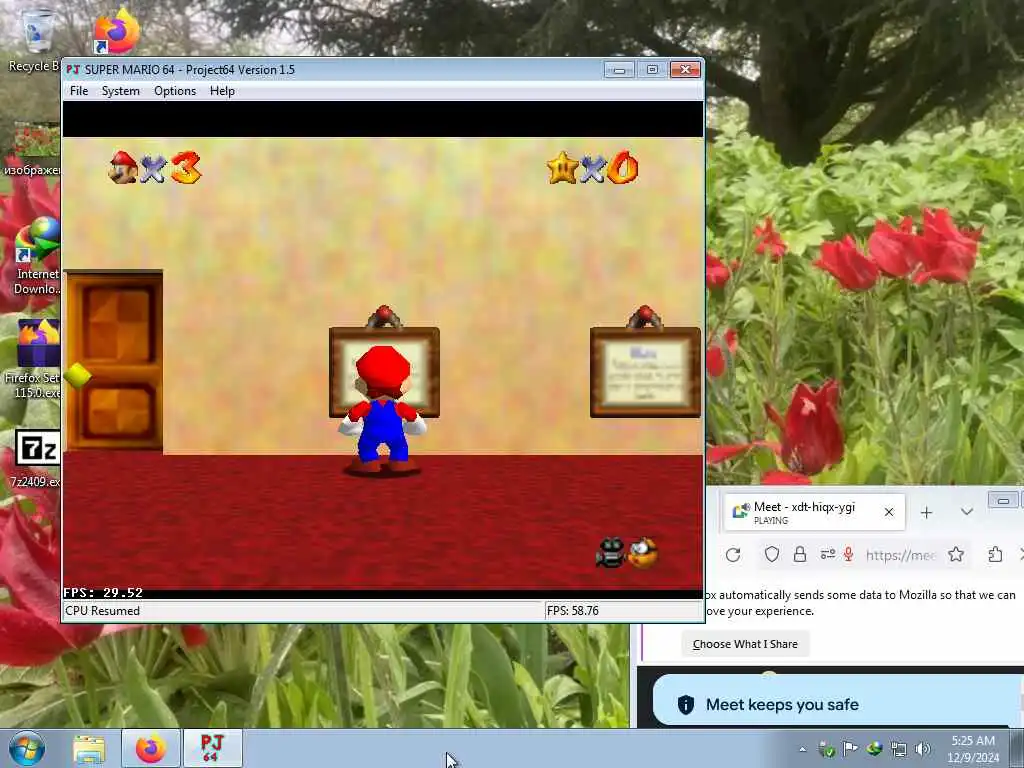Click the right framed sign on wall
The image size is (1024, 768).
point(645,372)
